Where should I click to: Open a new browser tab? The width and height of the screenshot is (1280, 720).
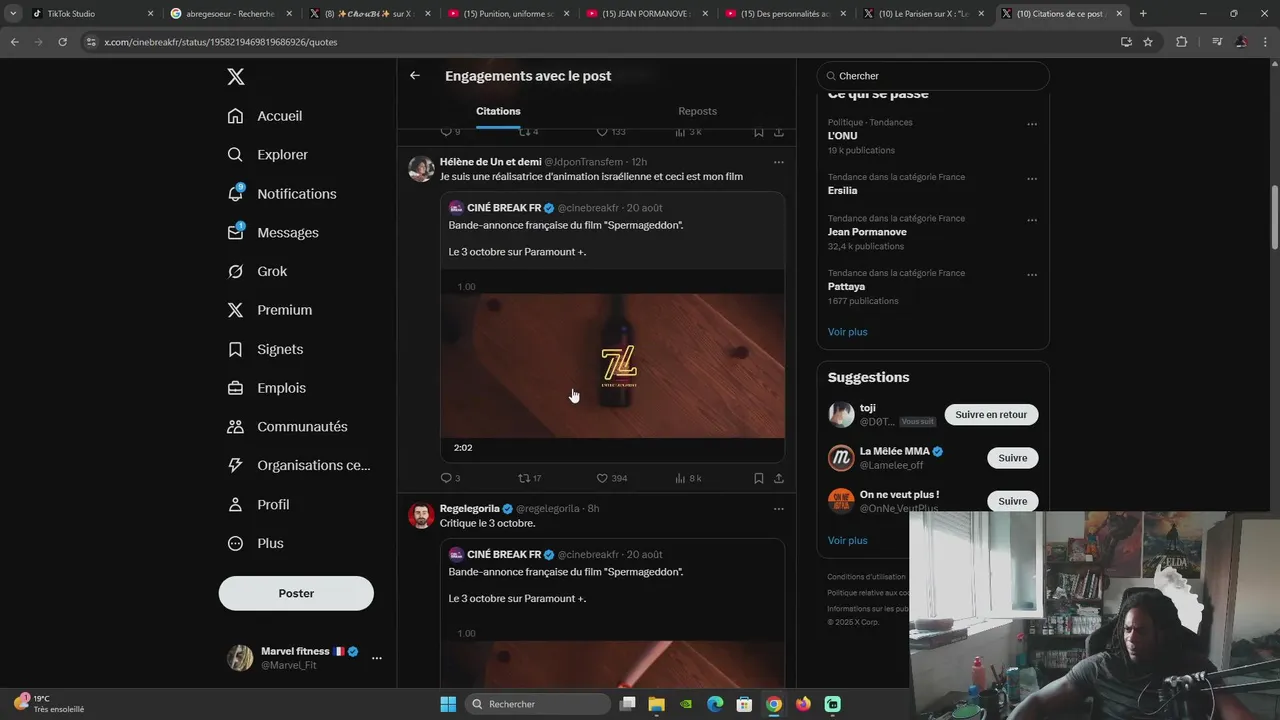pos(1143,14)
